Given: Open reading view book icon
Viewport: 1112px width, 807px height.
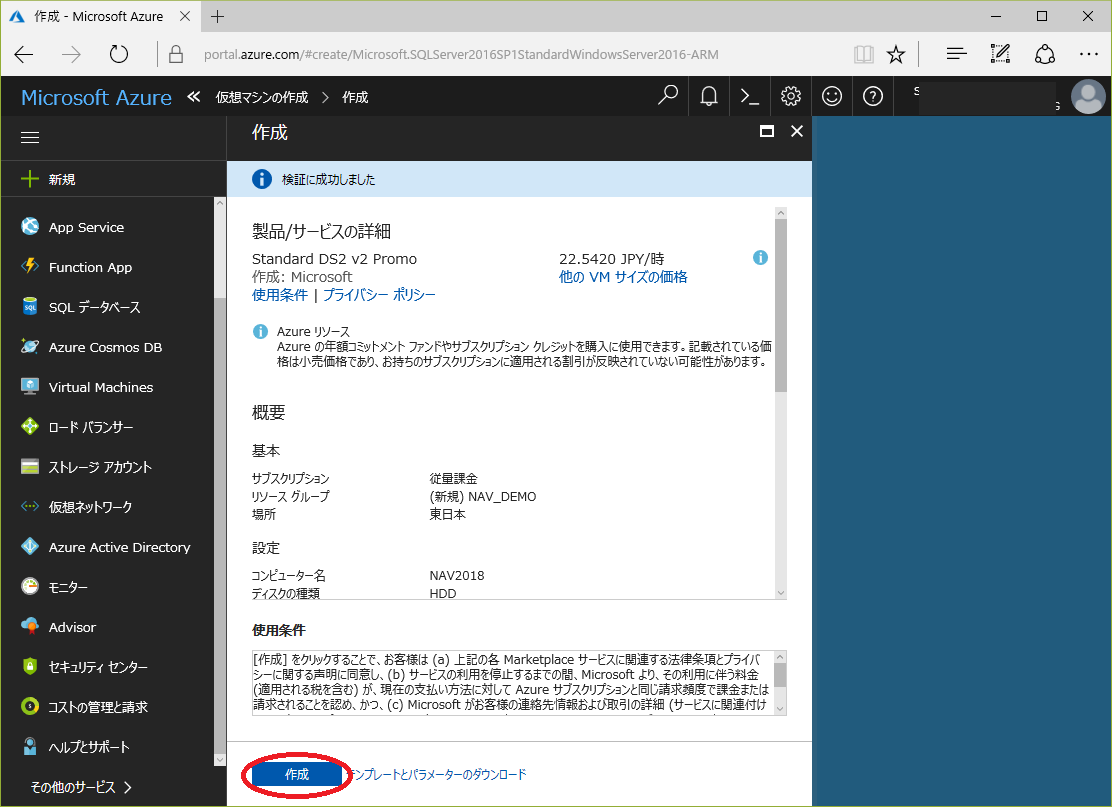Looking at the screenshot, I should (x=863, y=55).
